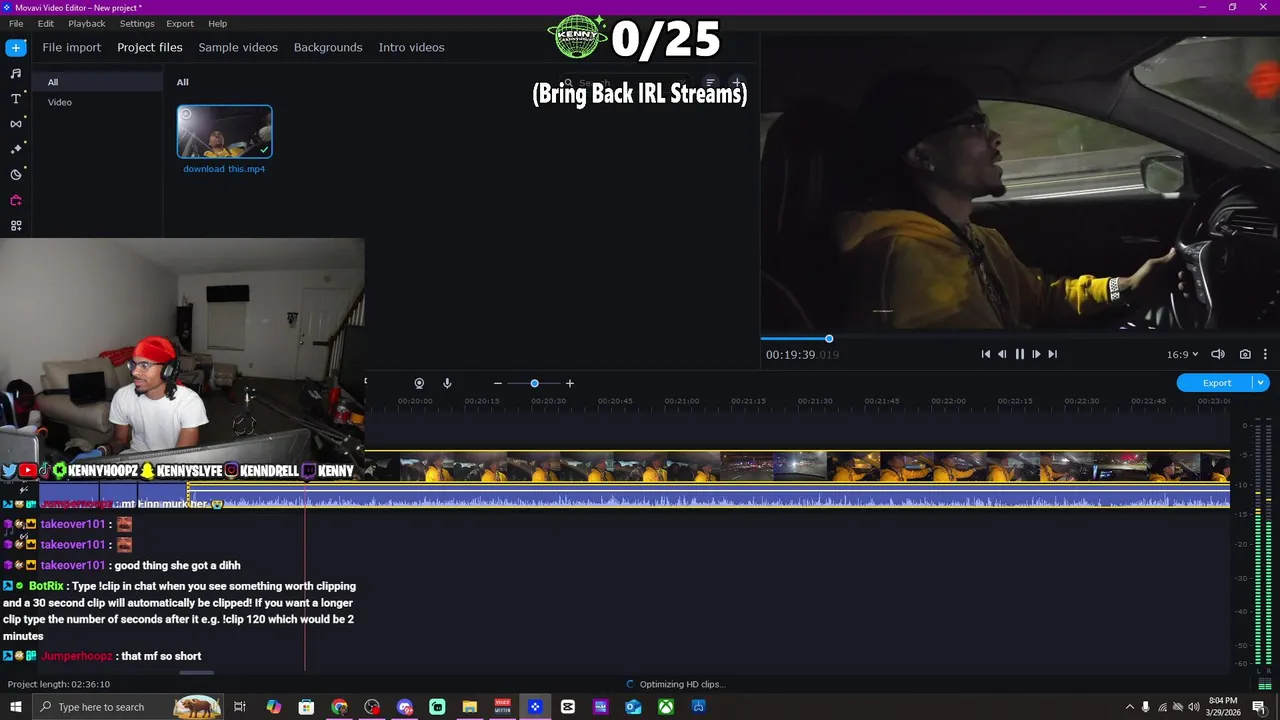Viewport: 1280px width, 720px height.
Task: Expand the Export options arrow
Action: click(x=1261, y=383)
